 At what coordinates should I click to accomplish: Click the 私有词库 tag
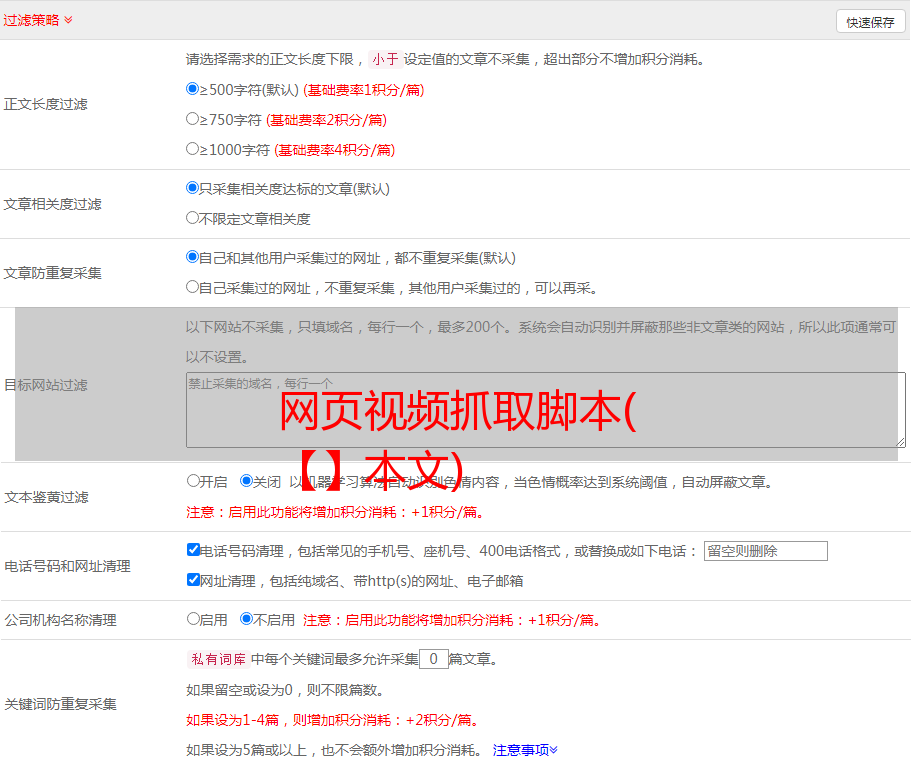coord(216,659)
